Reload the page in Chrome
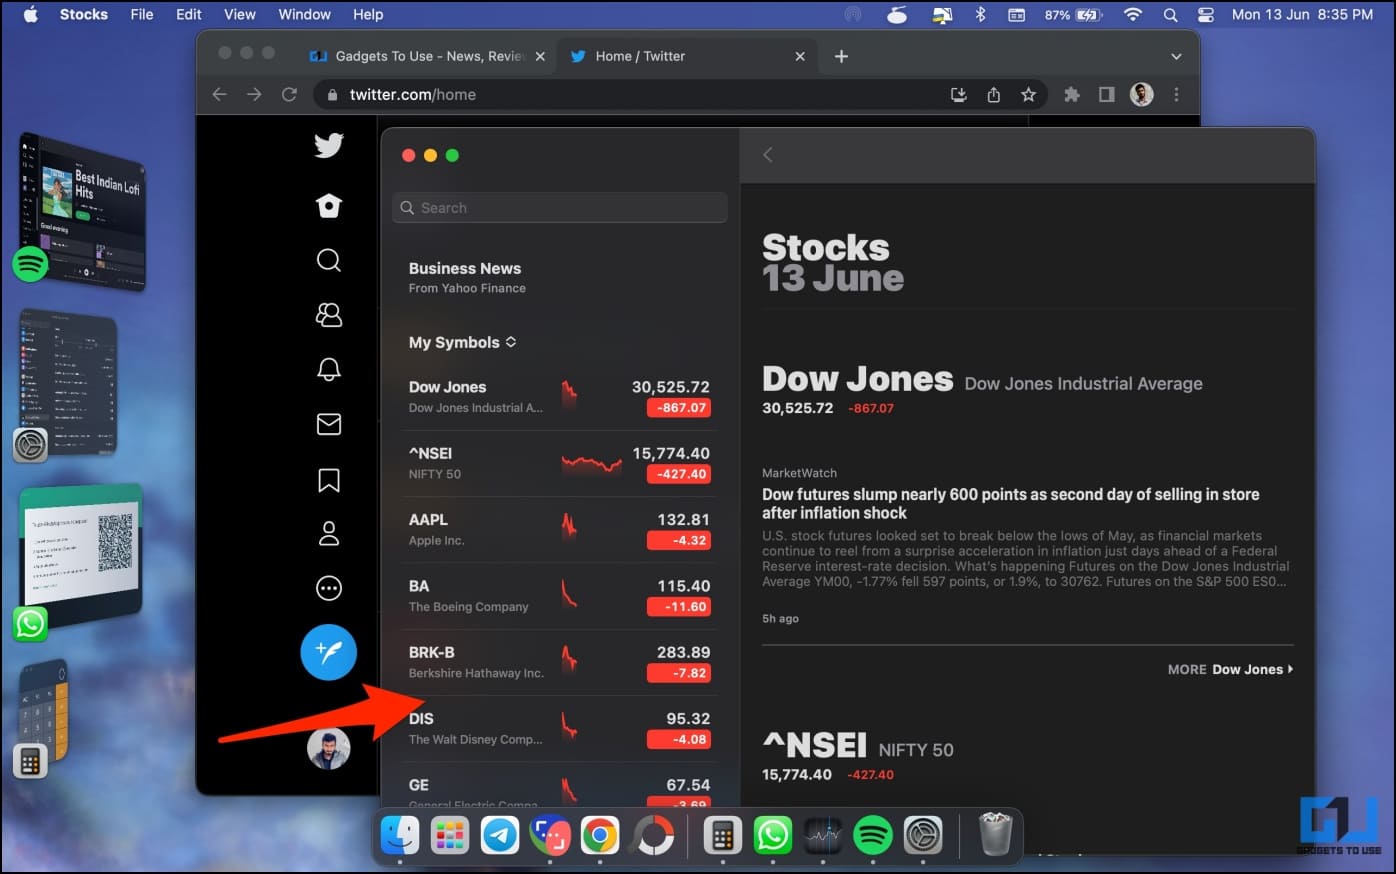The height and width of the screenshot is (874, 1396). pyautogui.click(x=289, y=94)
